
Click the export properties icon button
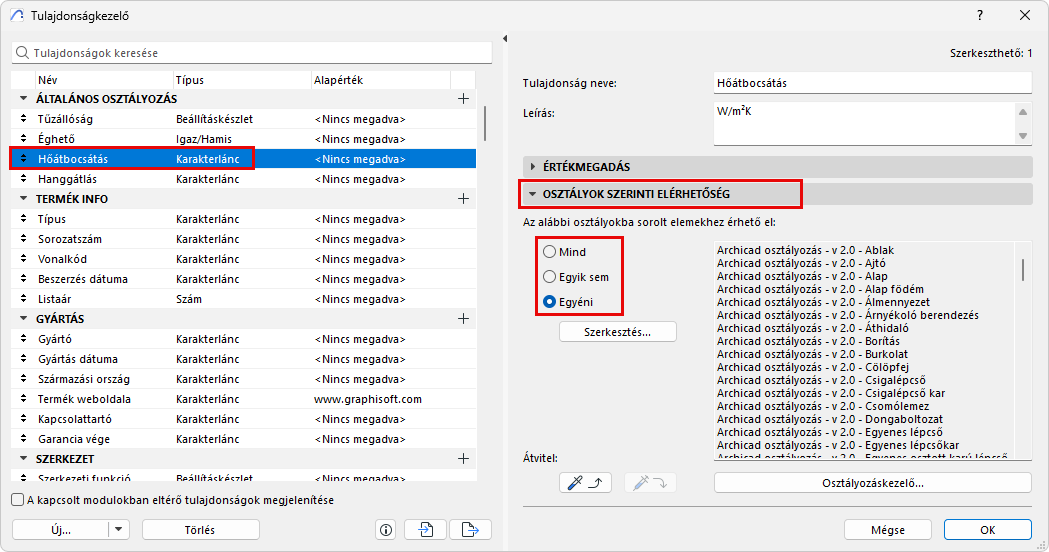pyautogui.click(x=470, y=530)
